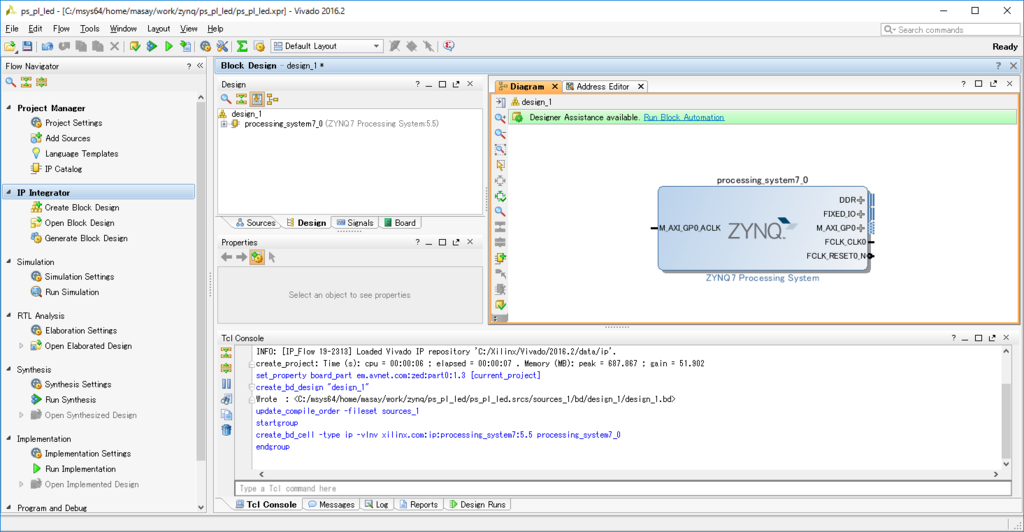Screen dimensions: 1024x532
Task: Click Search commands field
Action: coord(950,29)
